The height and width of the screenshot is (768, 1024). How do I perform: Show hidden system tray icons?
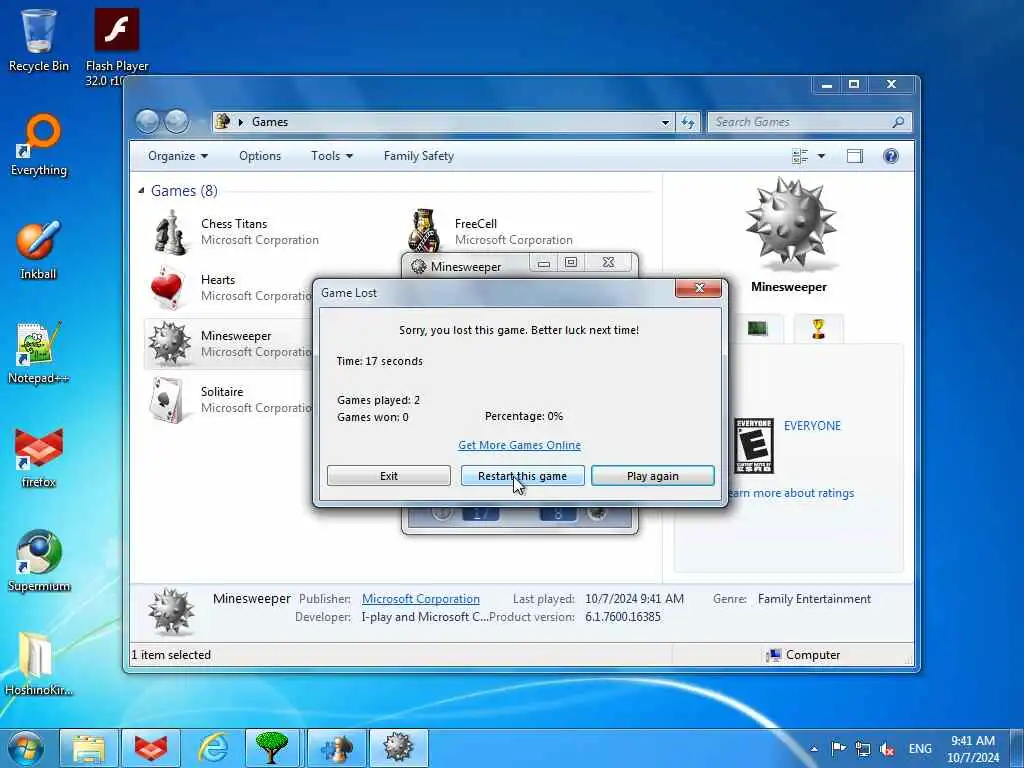[x=814, y=749]
